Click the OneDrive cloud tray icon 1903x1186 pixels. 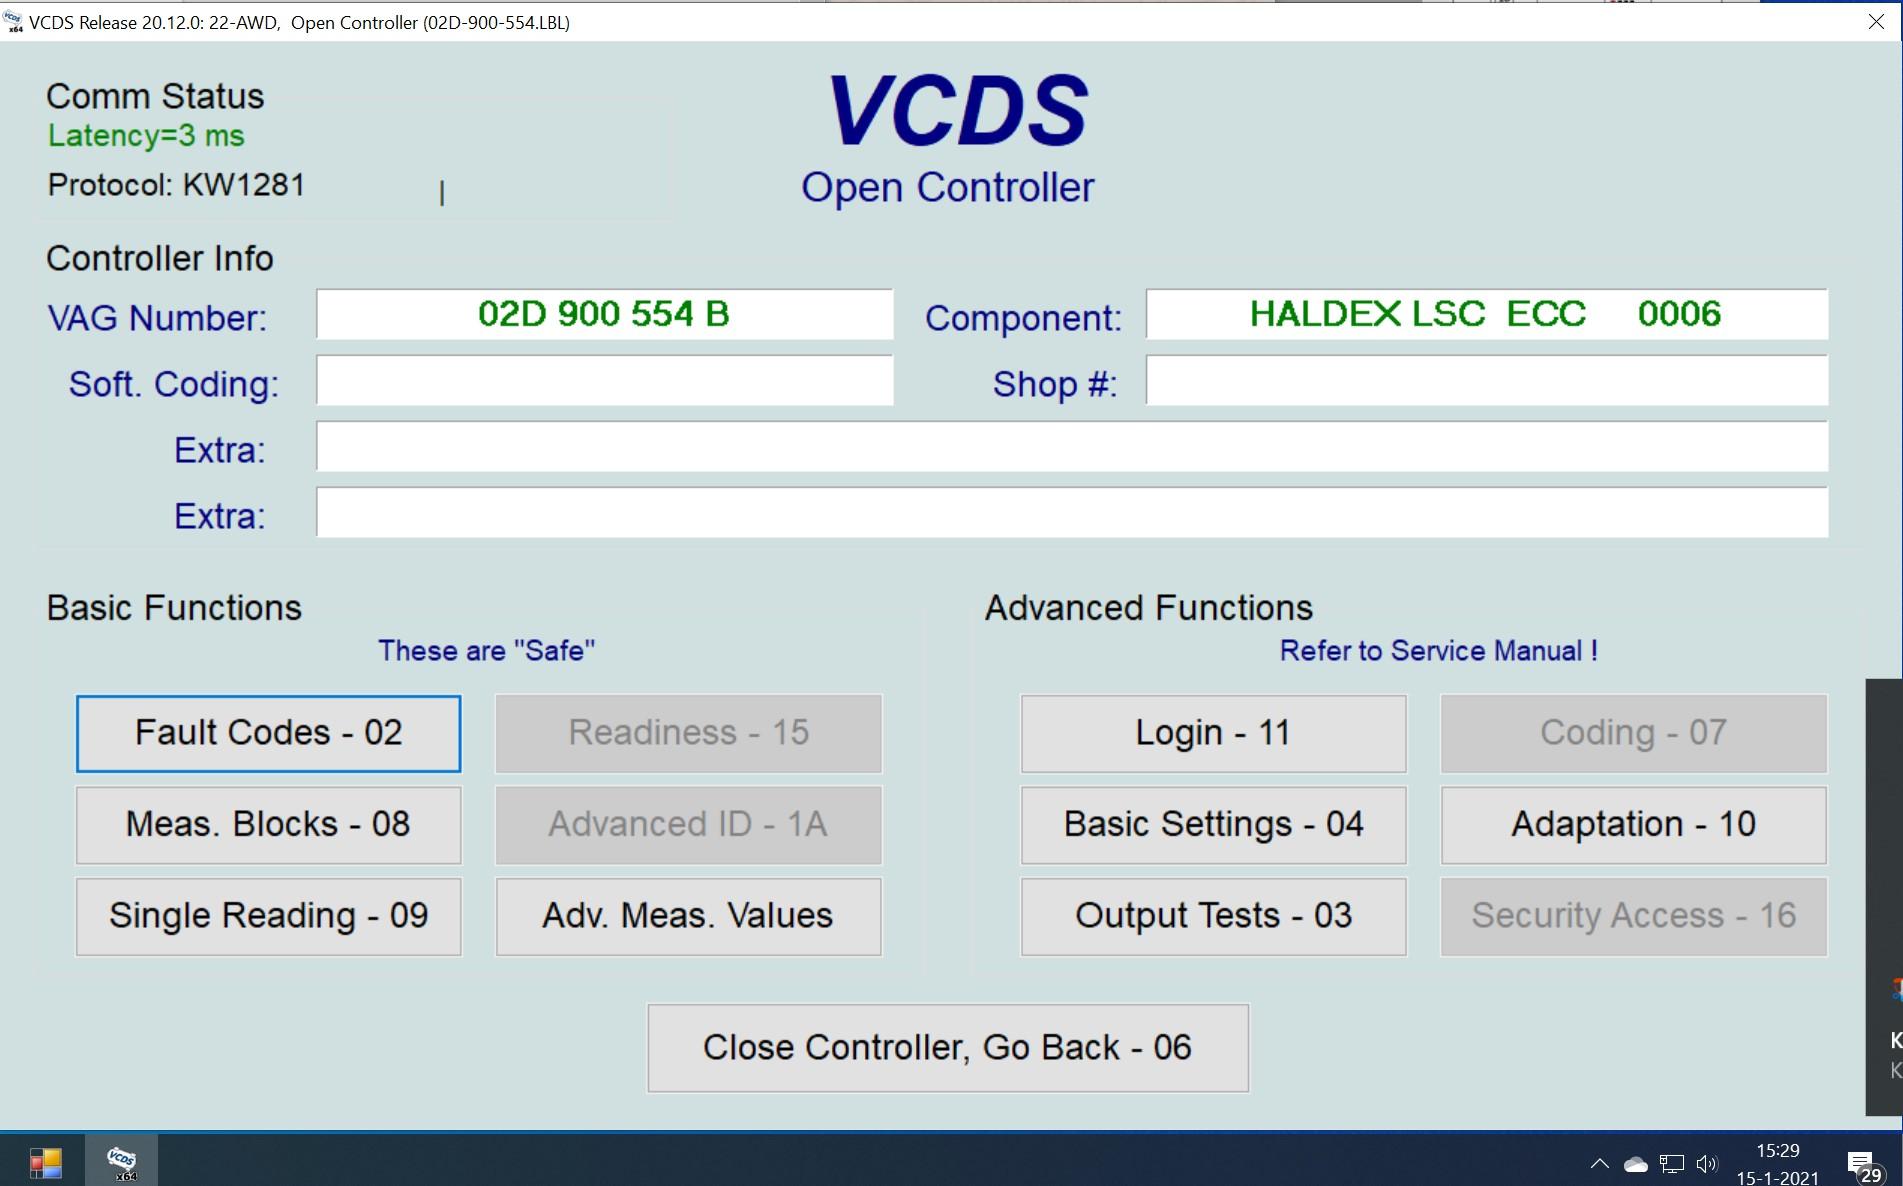[1635, 1164]
